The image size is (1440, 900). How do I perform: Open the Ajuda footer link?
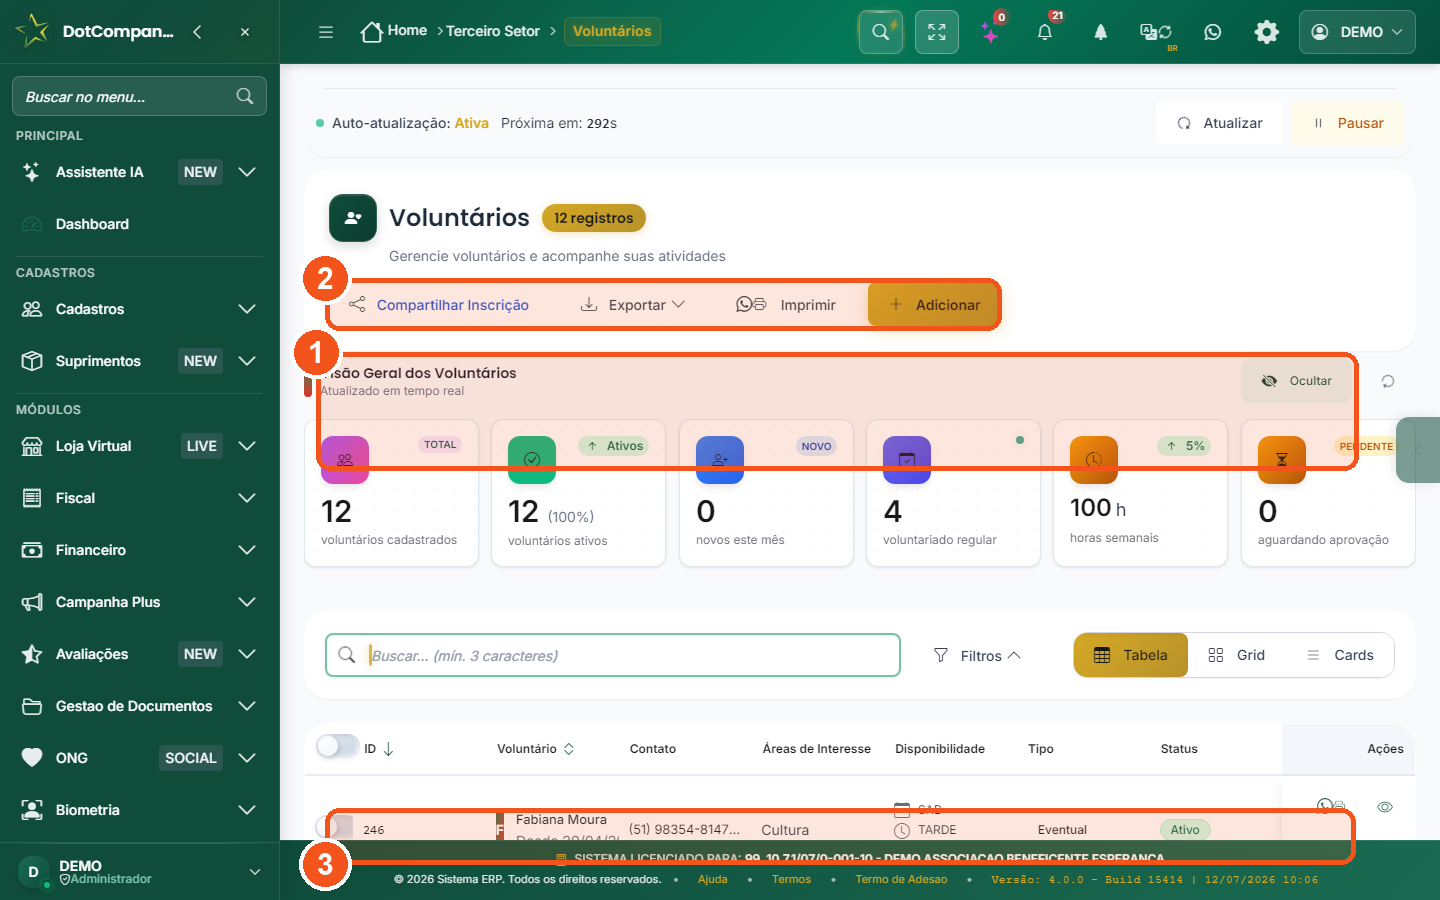pyautogui.click(x=713, y=879)
